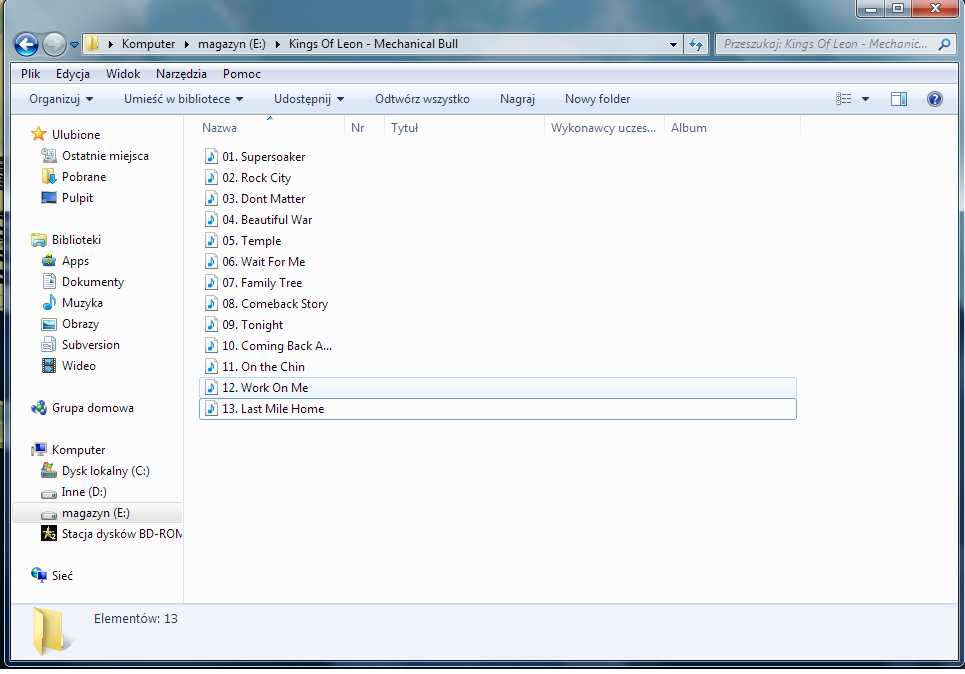Click Komputer in the address breadcrumb
The width and height of the screenshot is (965, 674).
[148, 44]
